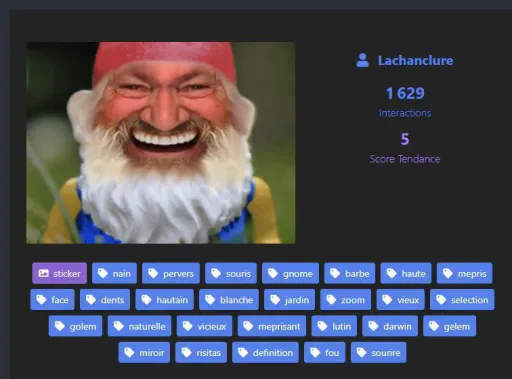Select the vieux tag

point(401,300)
